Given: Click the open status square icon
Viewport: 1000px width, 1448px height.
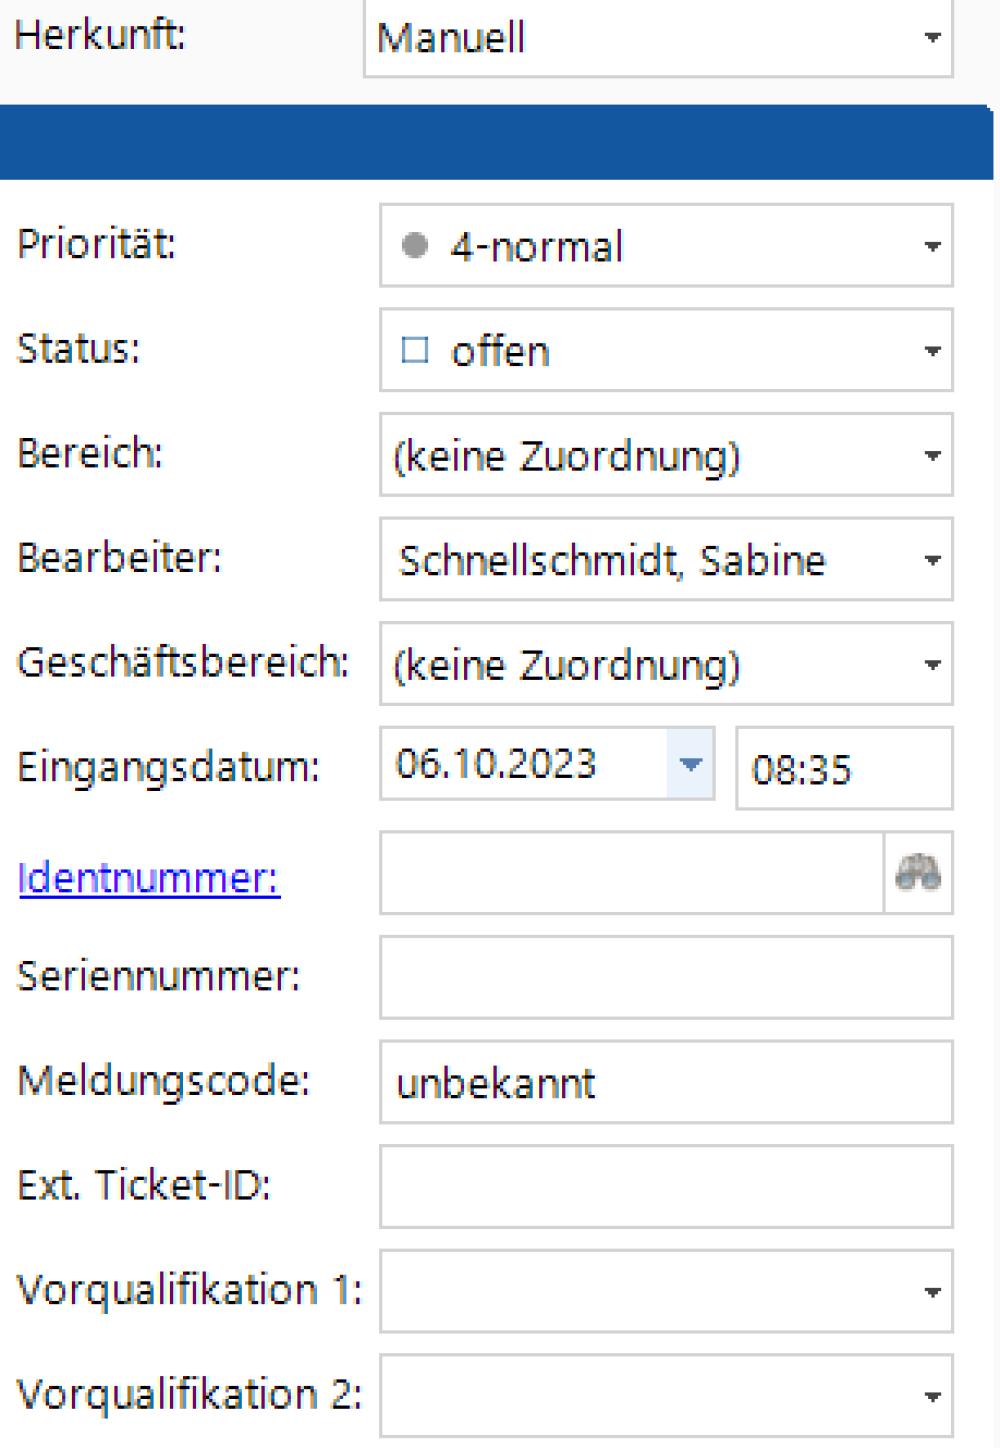Looking at the screenshot, I should [414, 350].
